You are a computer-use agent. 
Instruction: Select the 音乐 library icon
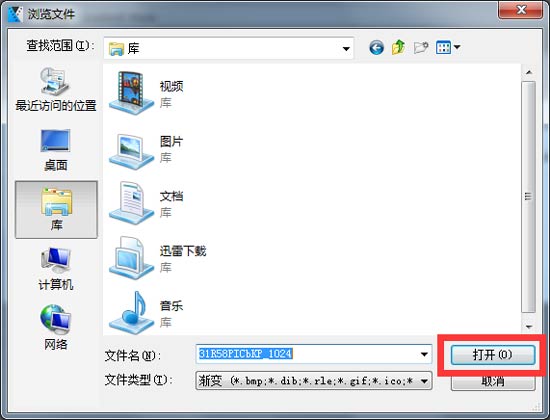click(x=131, y=313)
